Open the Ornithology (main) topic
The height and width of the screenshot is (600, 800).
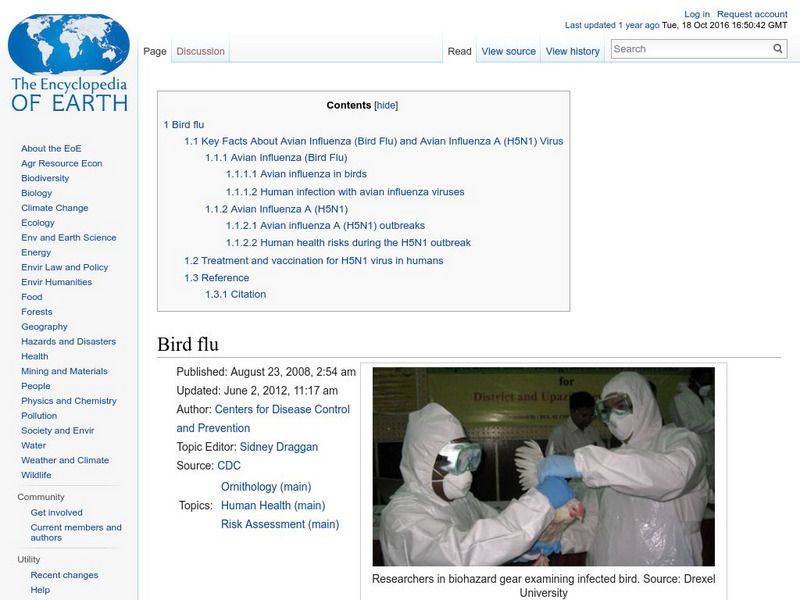(265, 487)
